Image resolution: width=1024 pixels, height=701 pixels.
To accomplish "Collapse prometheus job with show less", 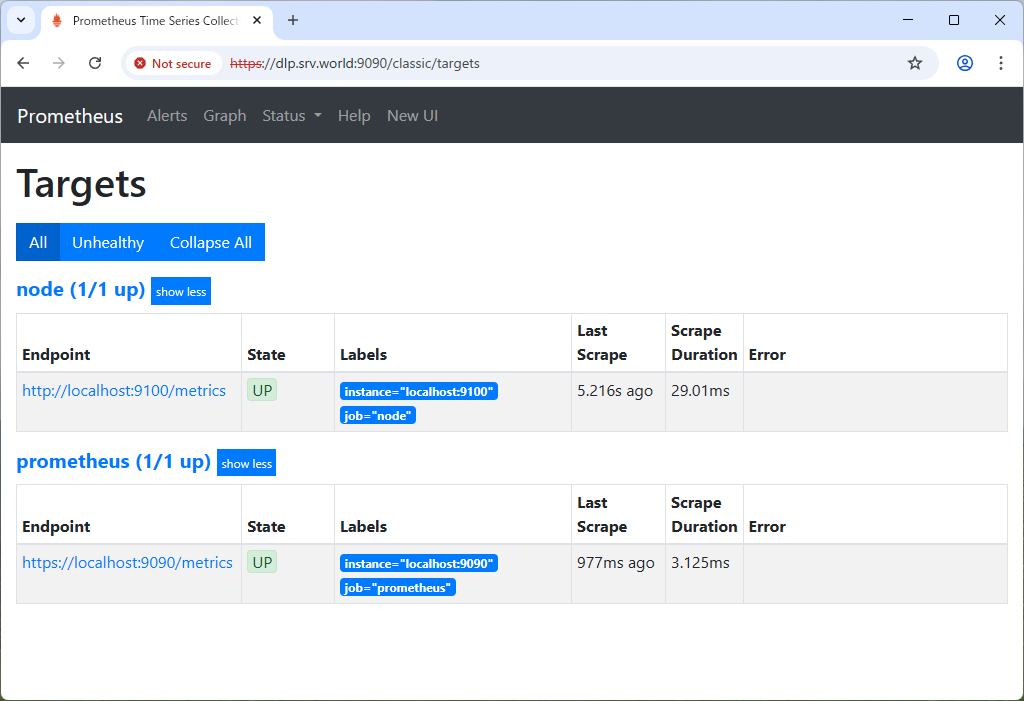I will point(246,463).
